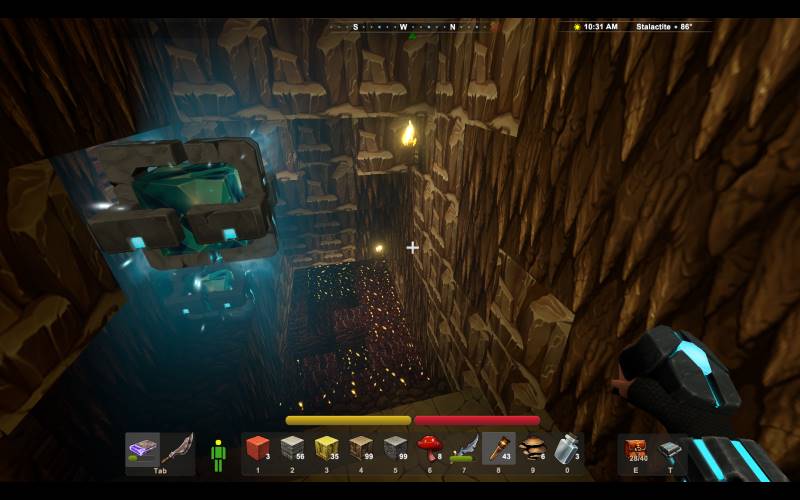Select the brown mushrooms in slot 9
Screen dimensions: 800x500
tap(533, 449)
